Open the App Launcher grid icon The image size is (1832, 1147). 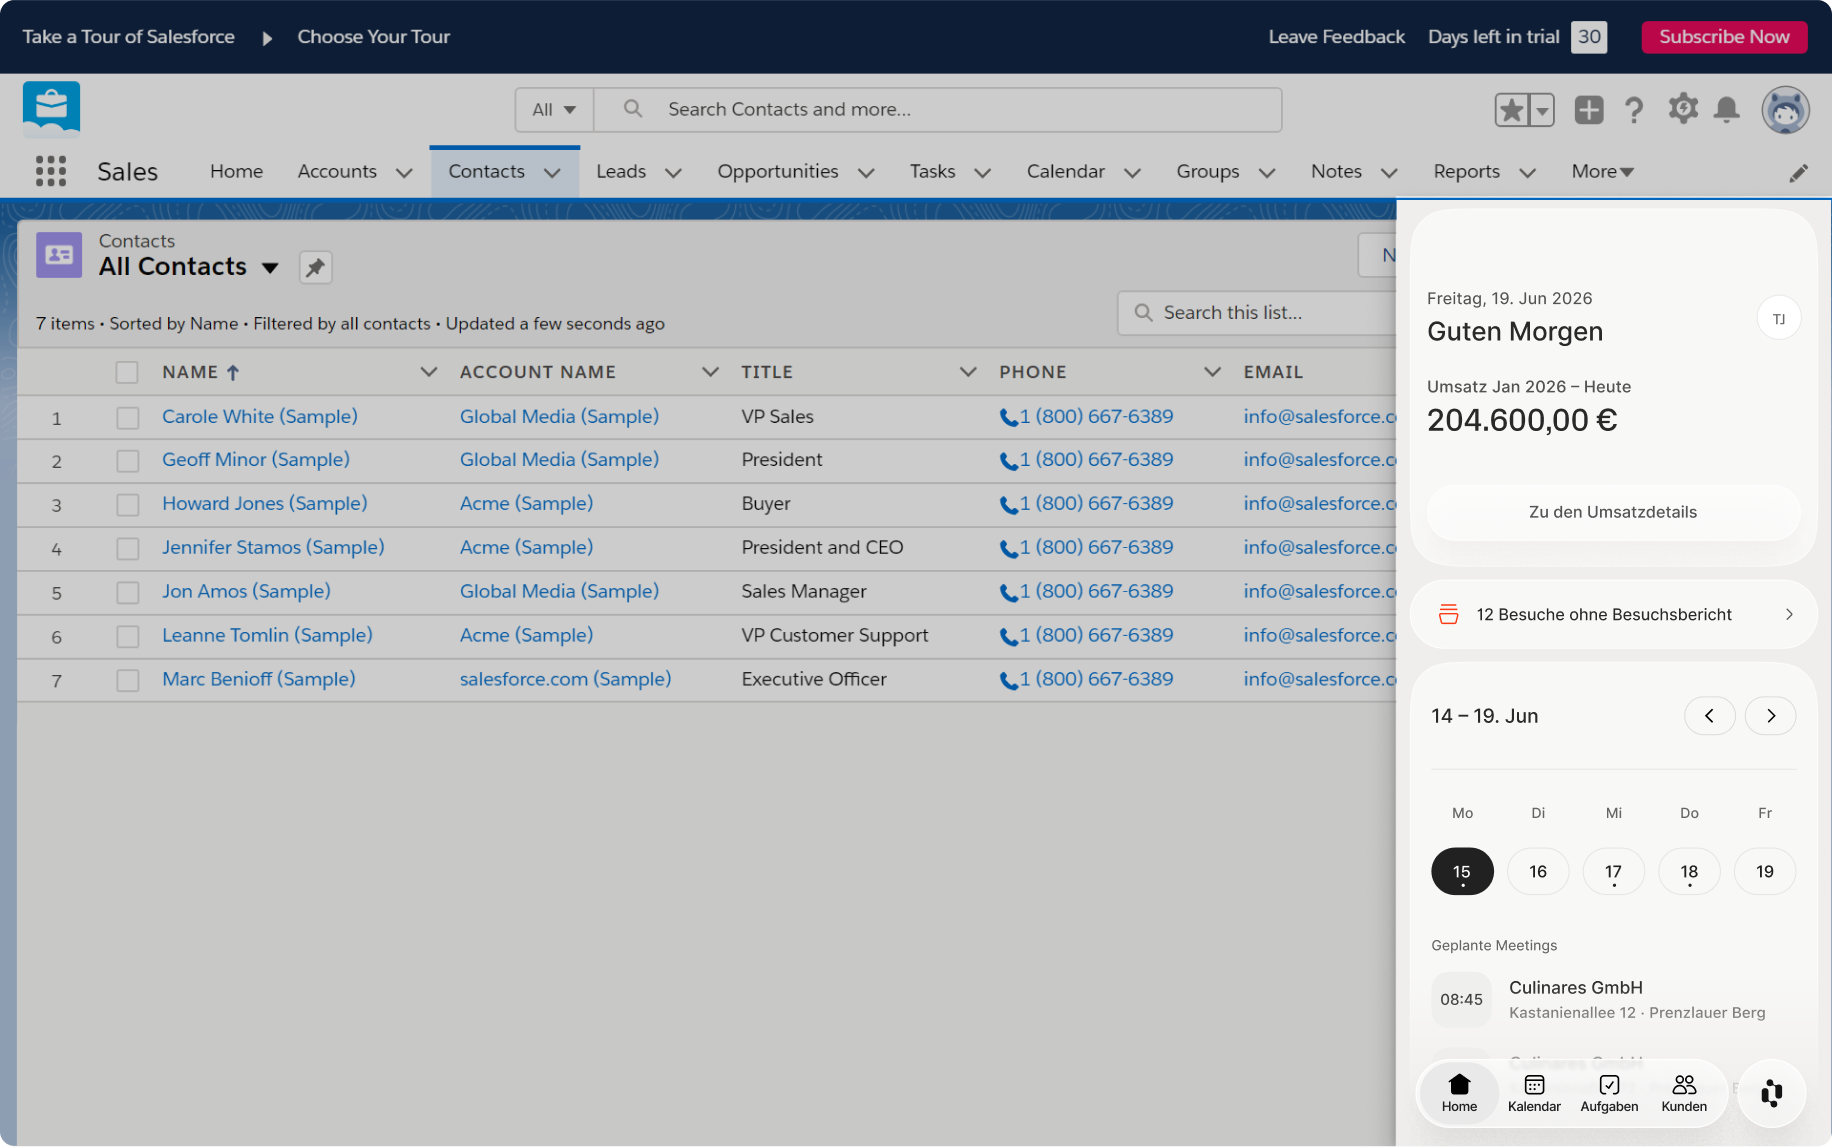click(x=51, y=171)
